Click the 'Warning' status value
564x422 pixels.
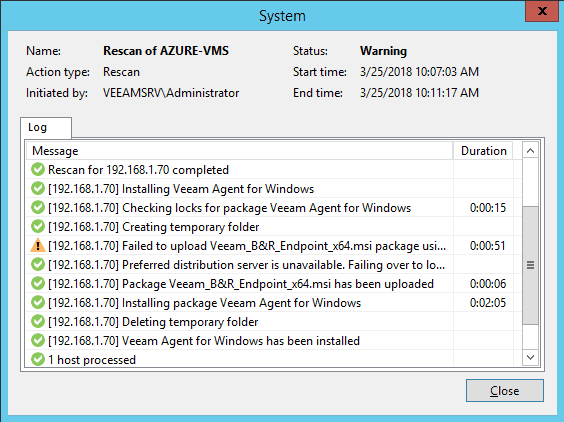point(383,51)
